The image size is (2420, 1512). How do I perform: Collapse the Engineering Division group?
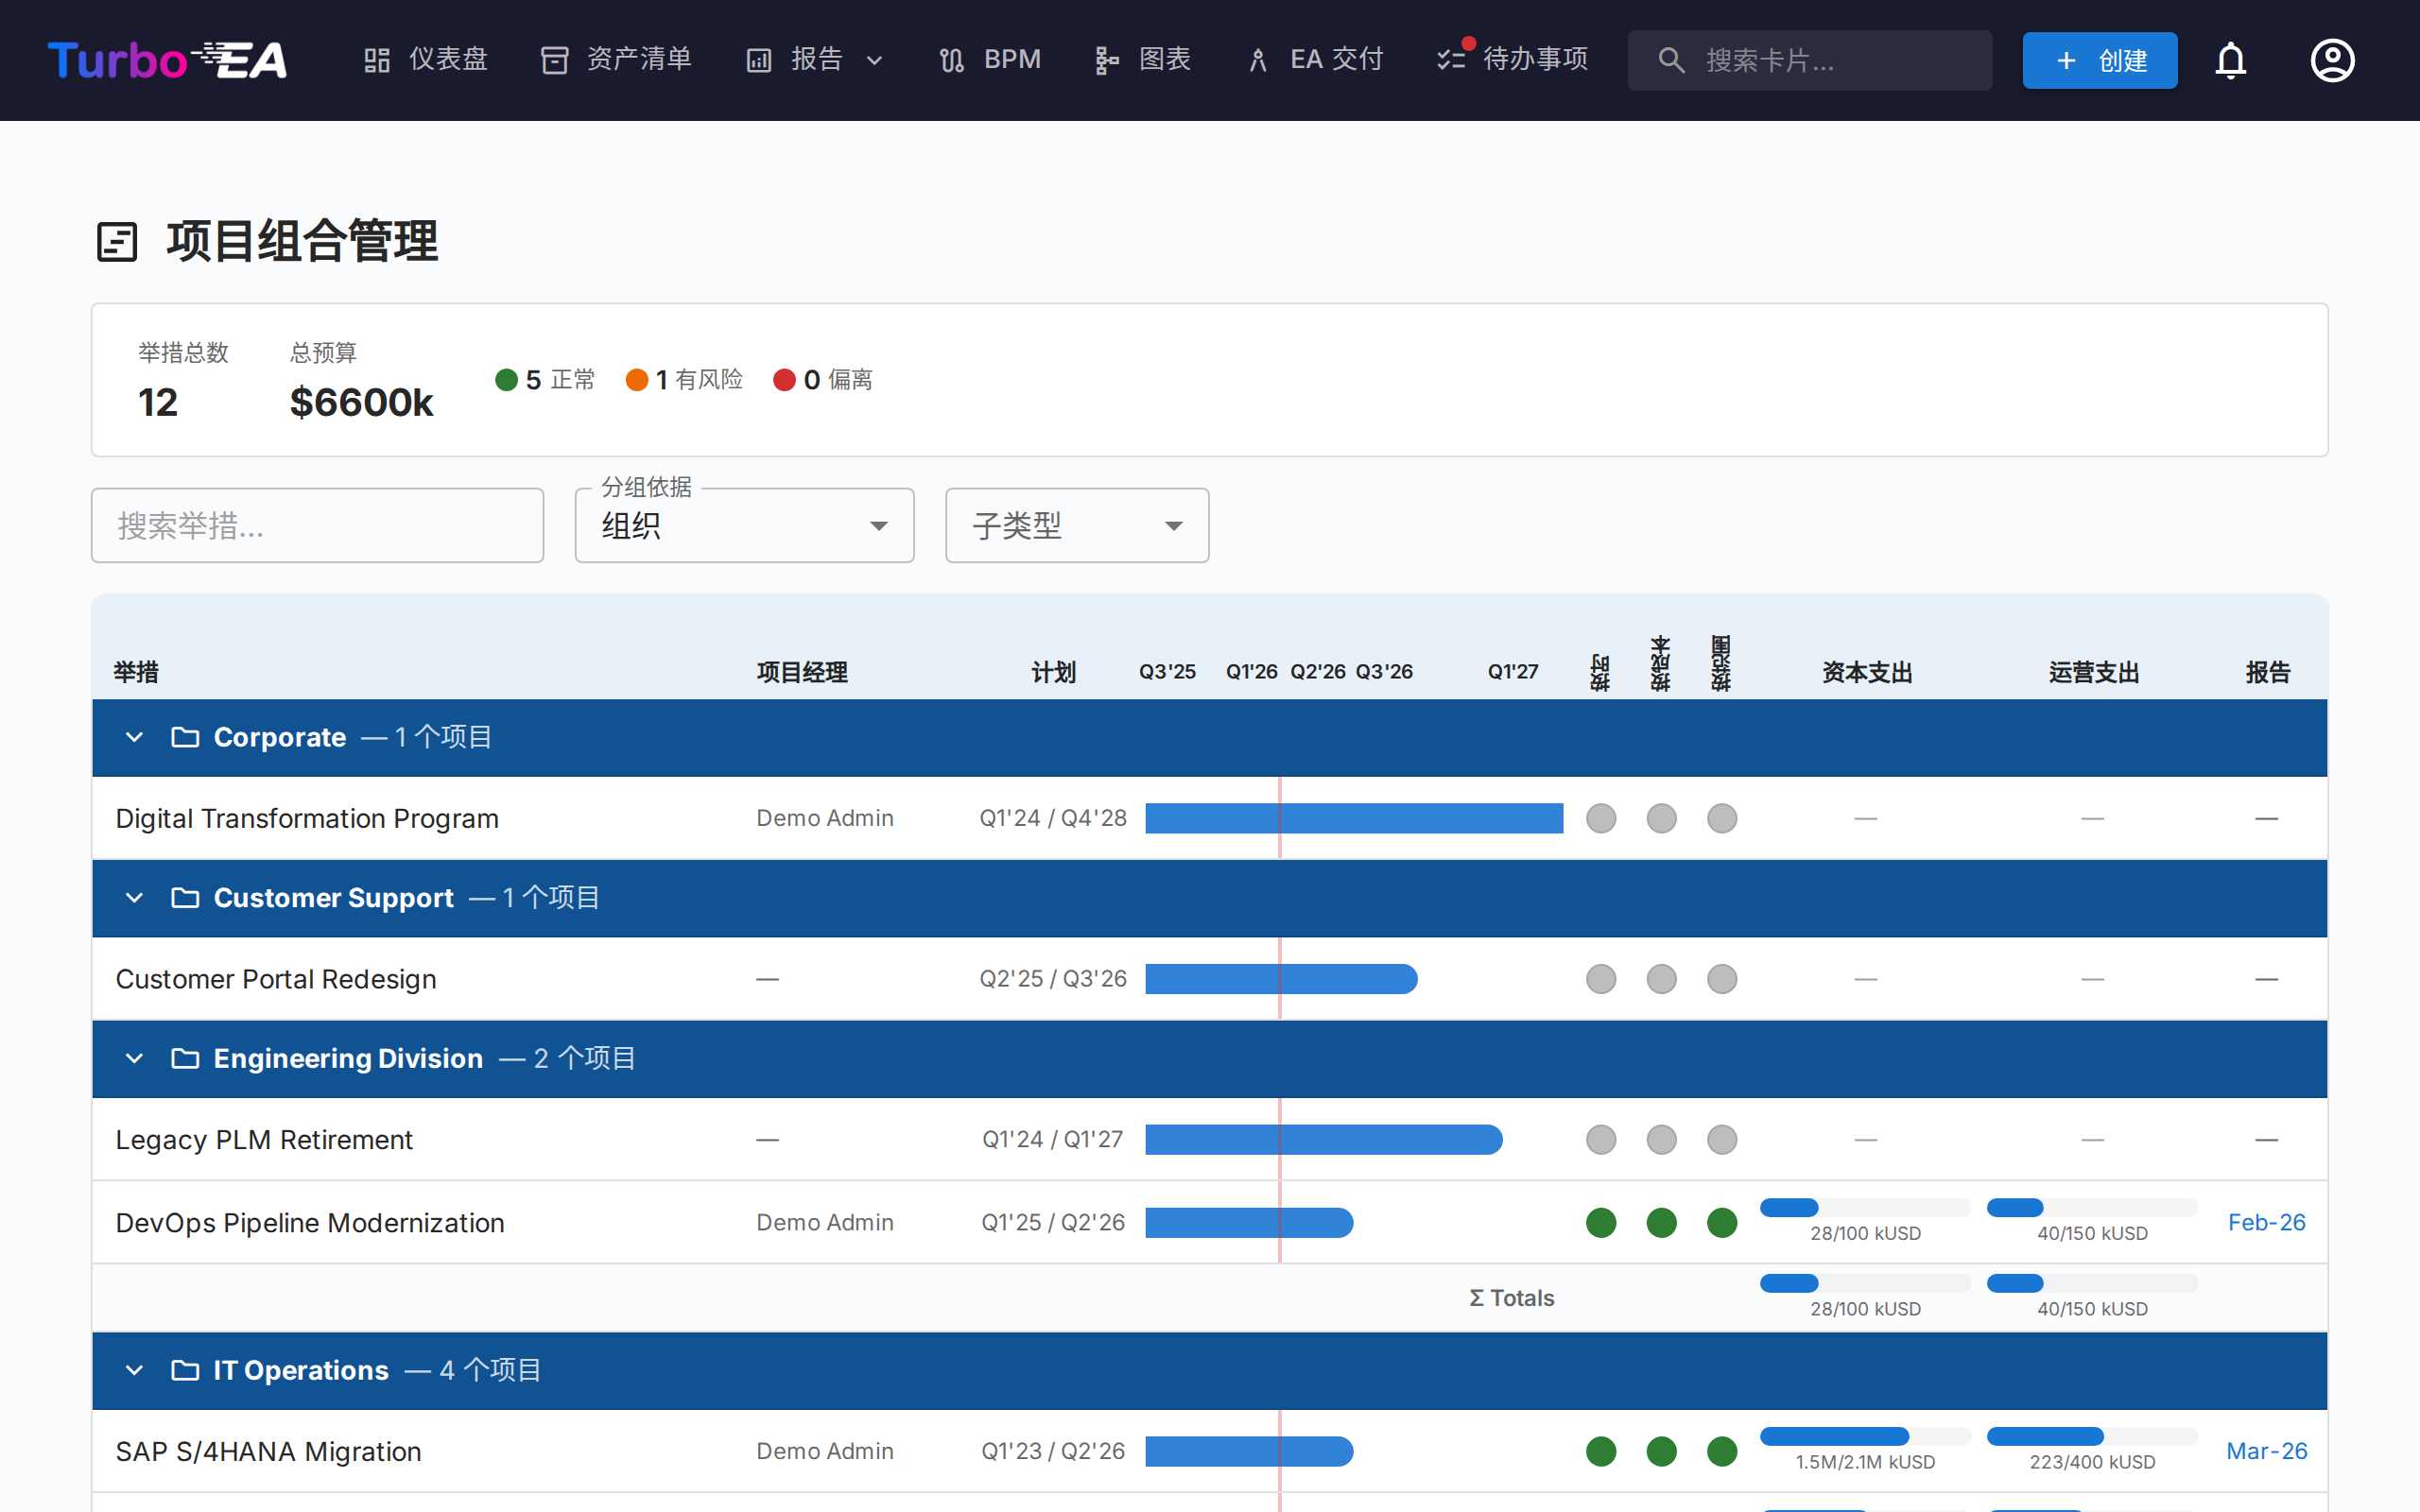[x=134, y=1058]
